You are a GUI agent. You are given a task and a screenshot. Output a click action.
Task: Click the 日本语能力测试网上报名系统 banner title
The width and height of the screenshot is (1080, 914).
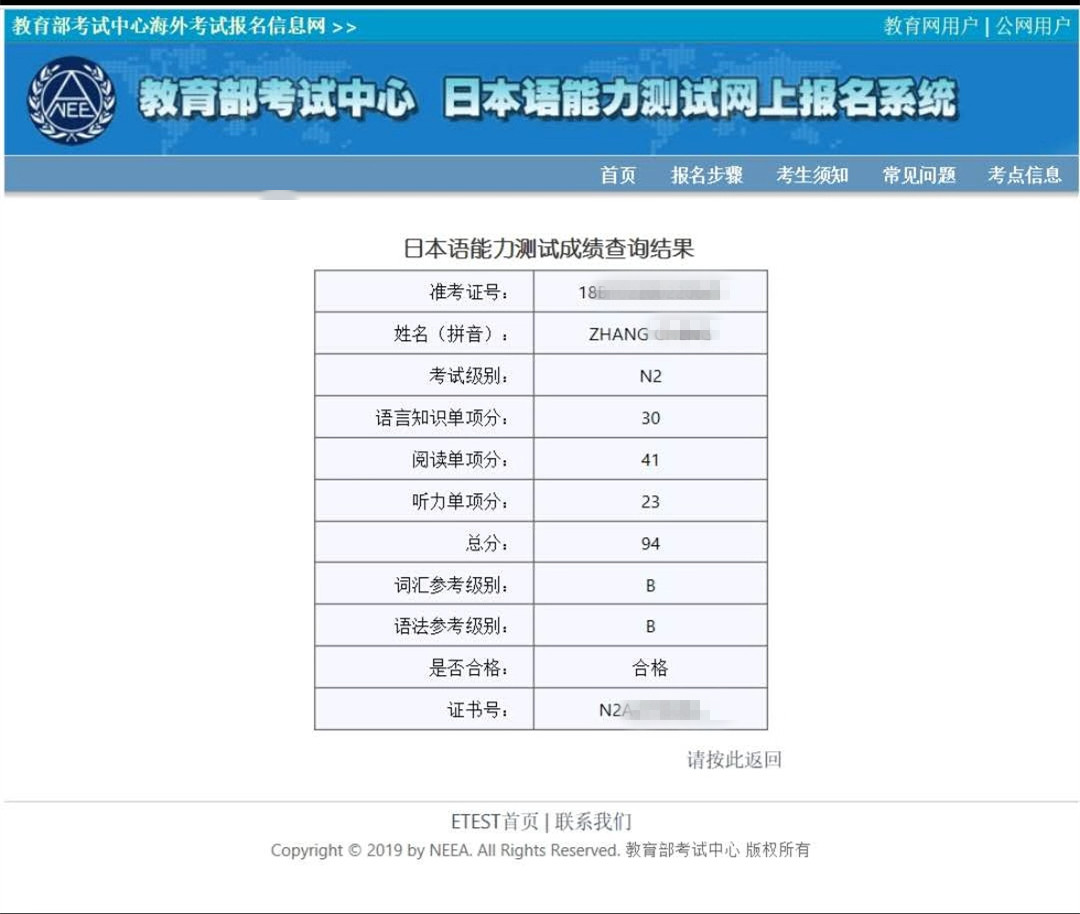[x=698, y=100]
